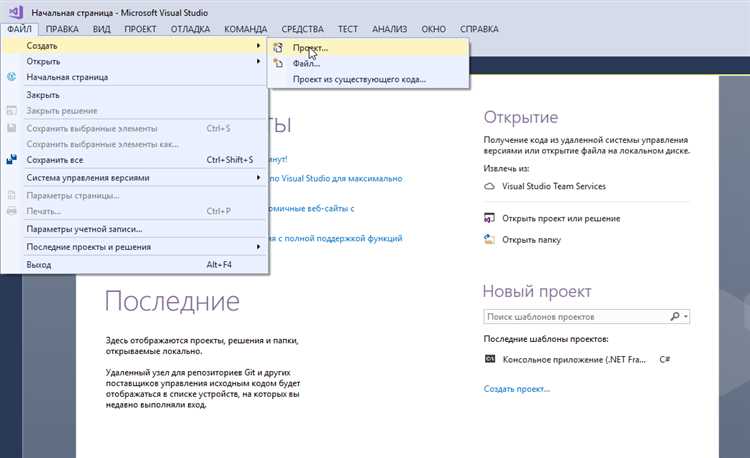Select Система управления версиями entry

(134, 177)
